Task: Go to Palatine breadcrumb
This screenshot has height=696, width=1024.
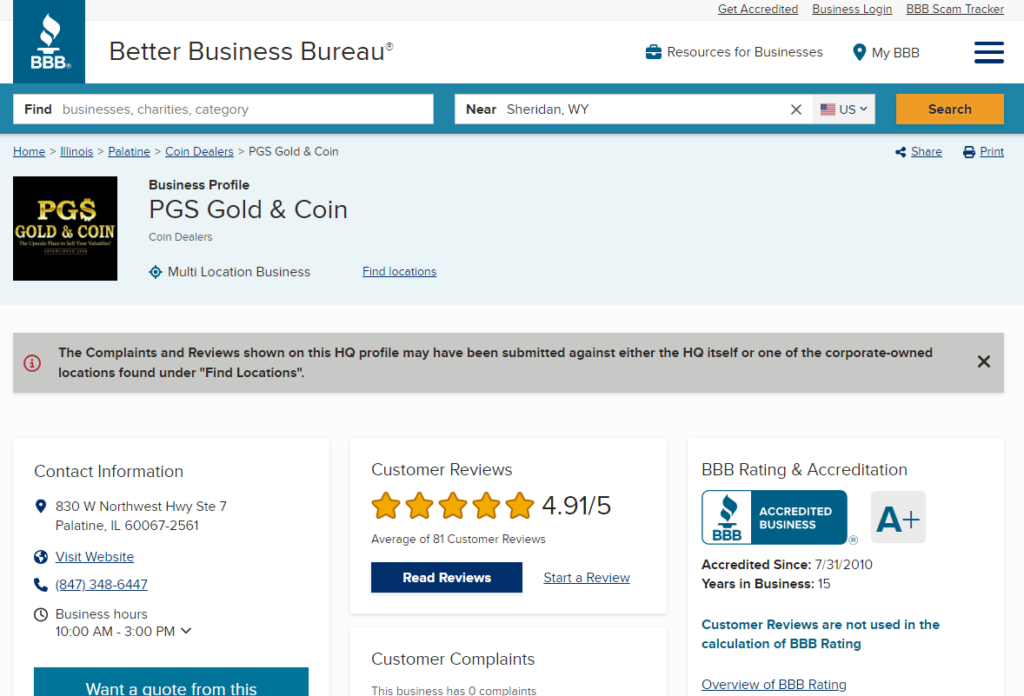Action: 129,151
